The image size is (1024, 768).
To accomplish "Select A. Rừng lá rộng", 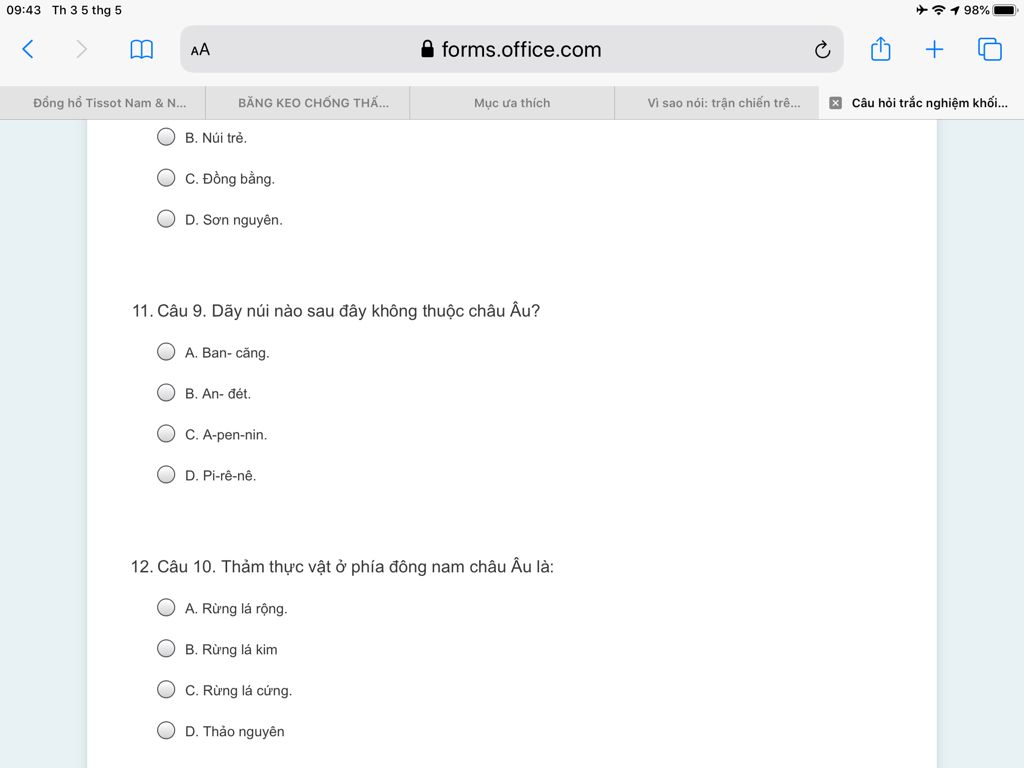I will tap(166, 608).
